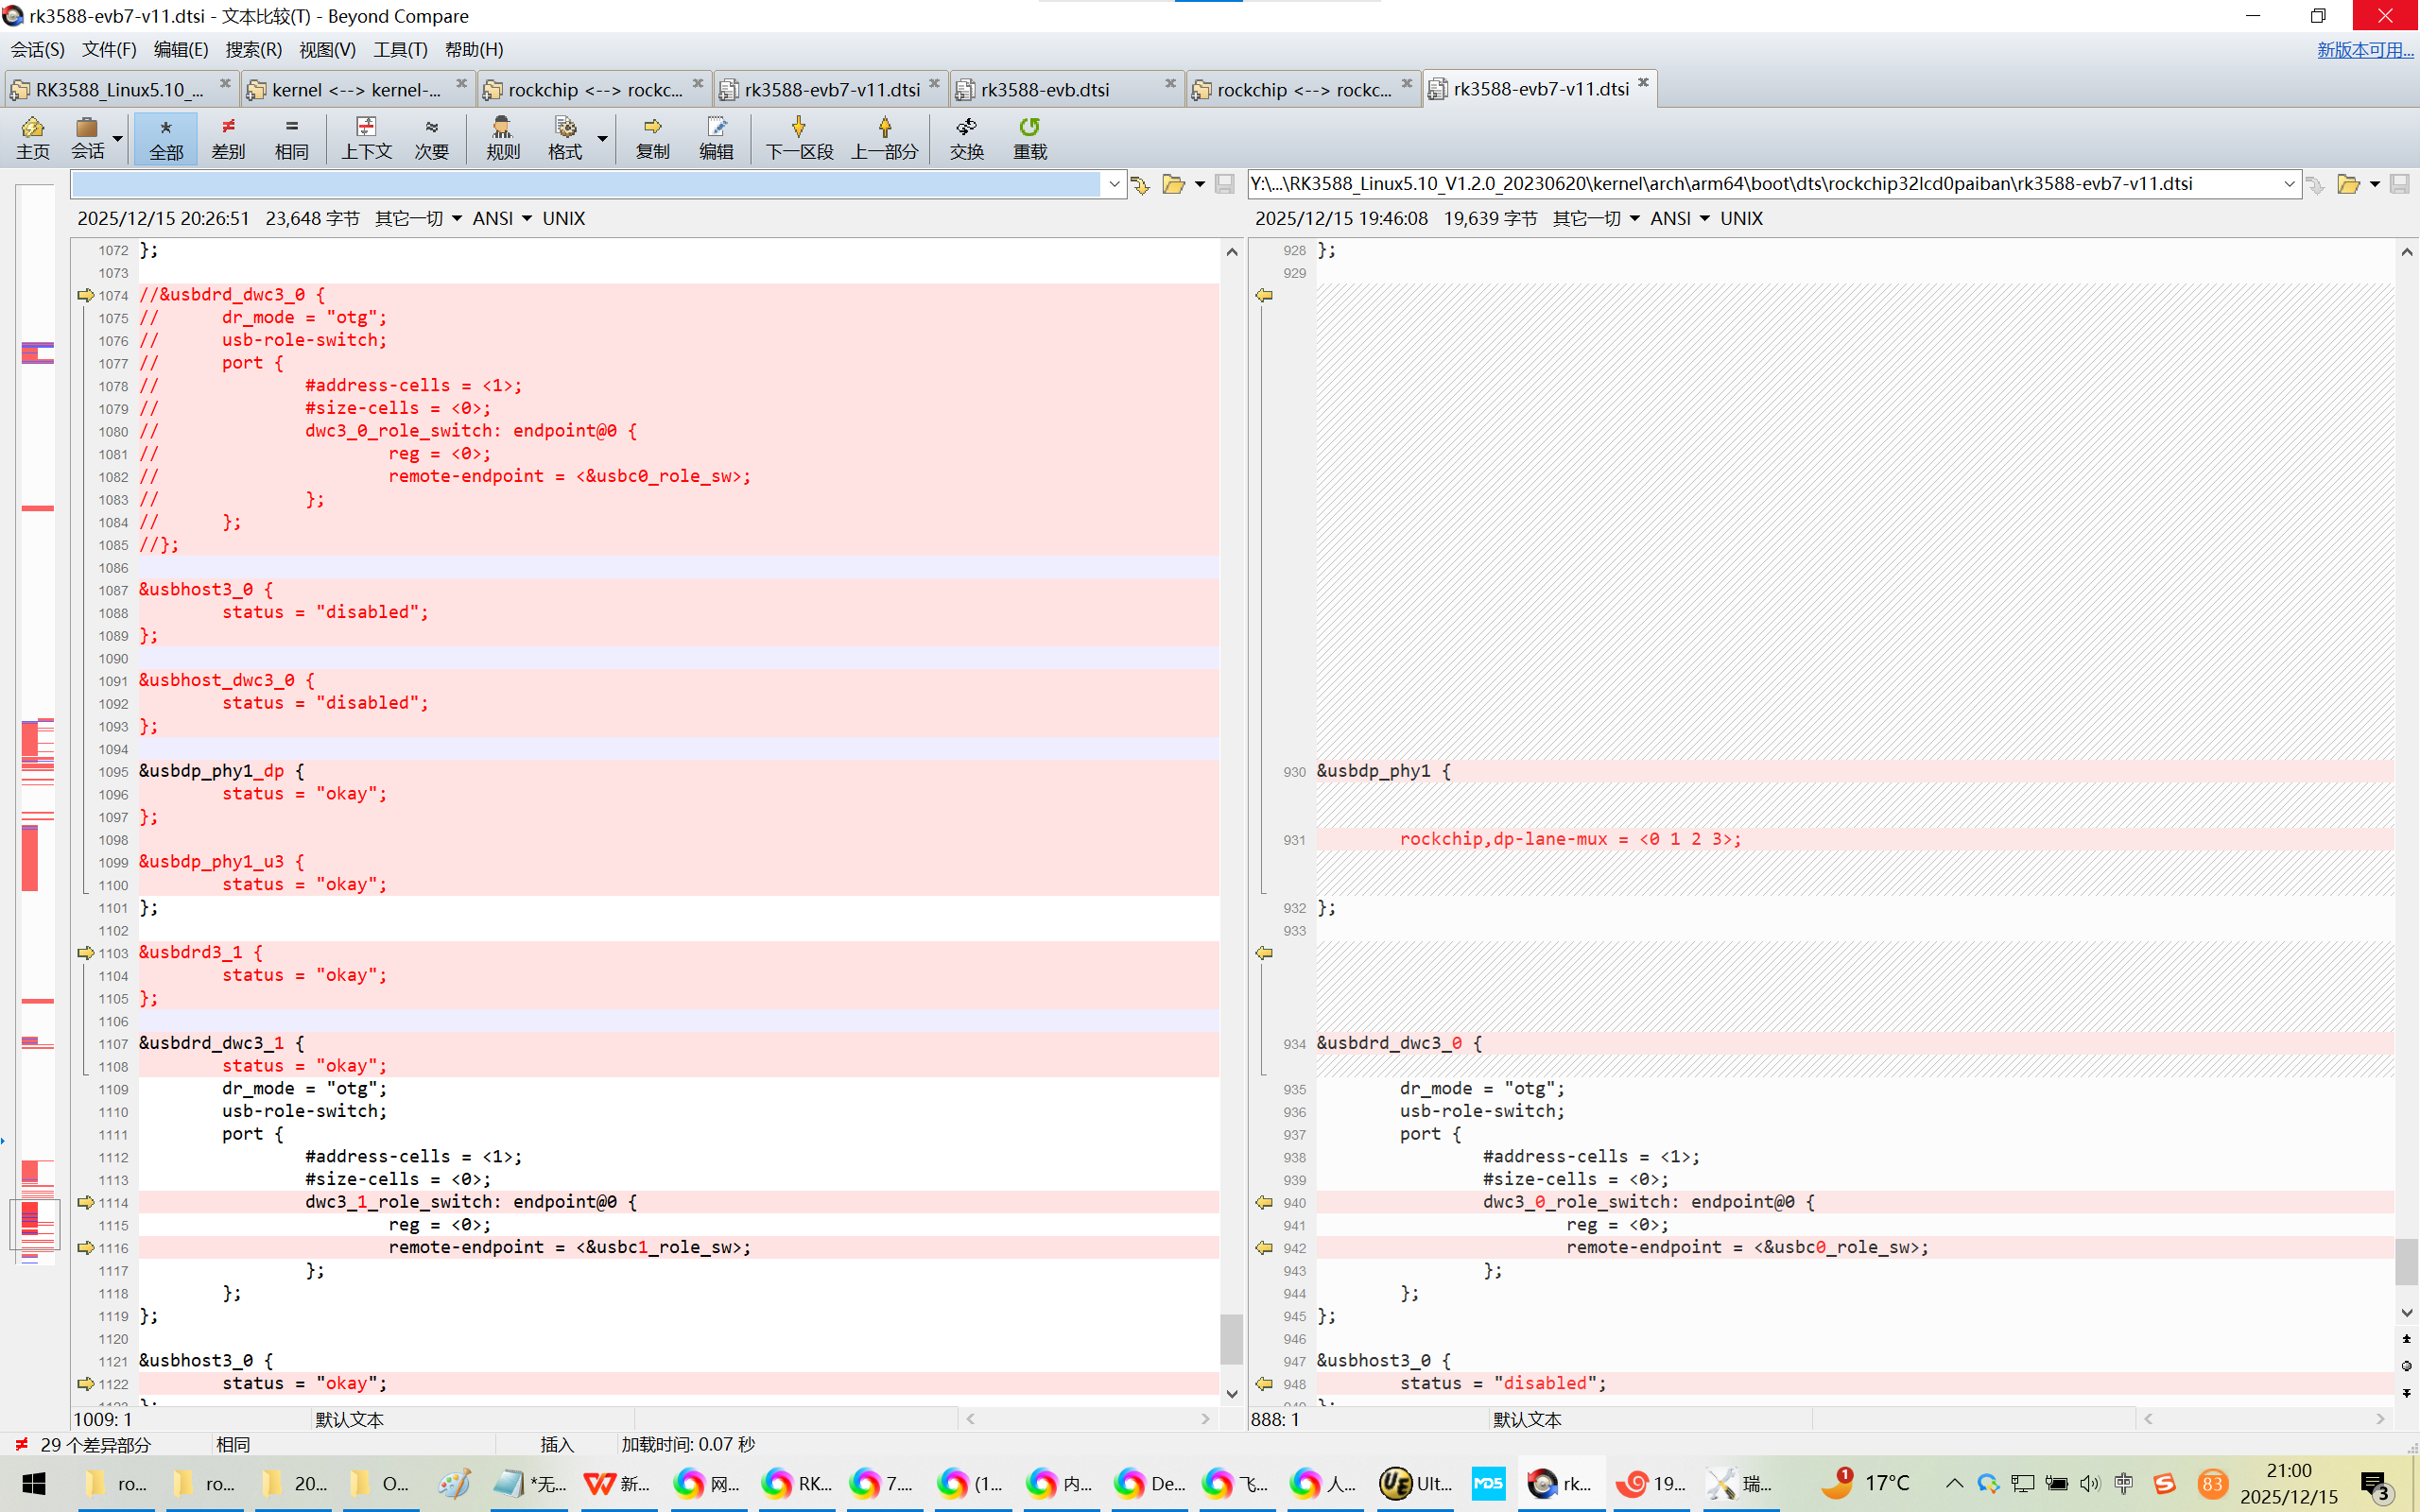The image size is (2420, 1512).
Task: Click the empty left file path field
Action: 585,184
